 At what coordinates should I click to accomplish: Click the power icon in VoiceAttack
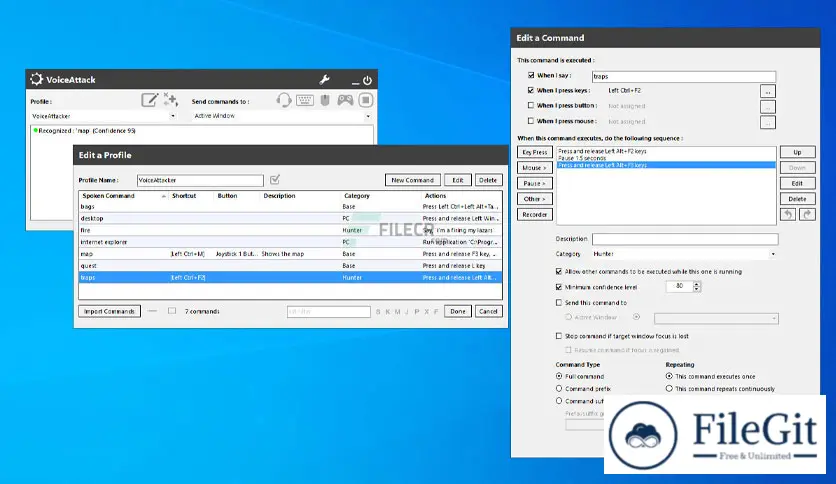367,80
